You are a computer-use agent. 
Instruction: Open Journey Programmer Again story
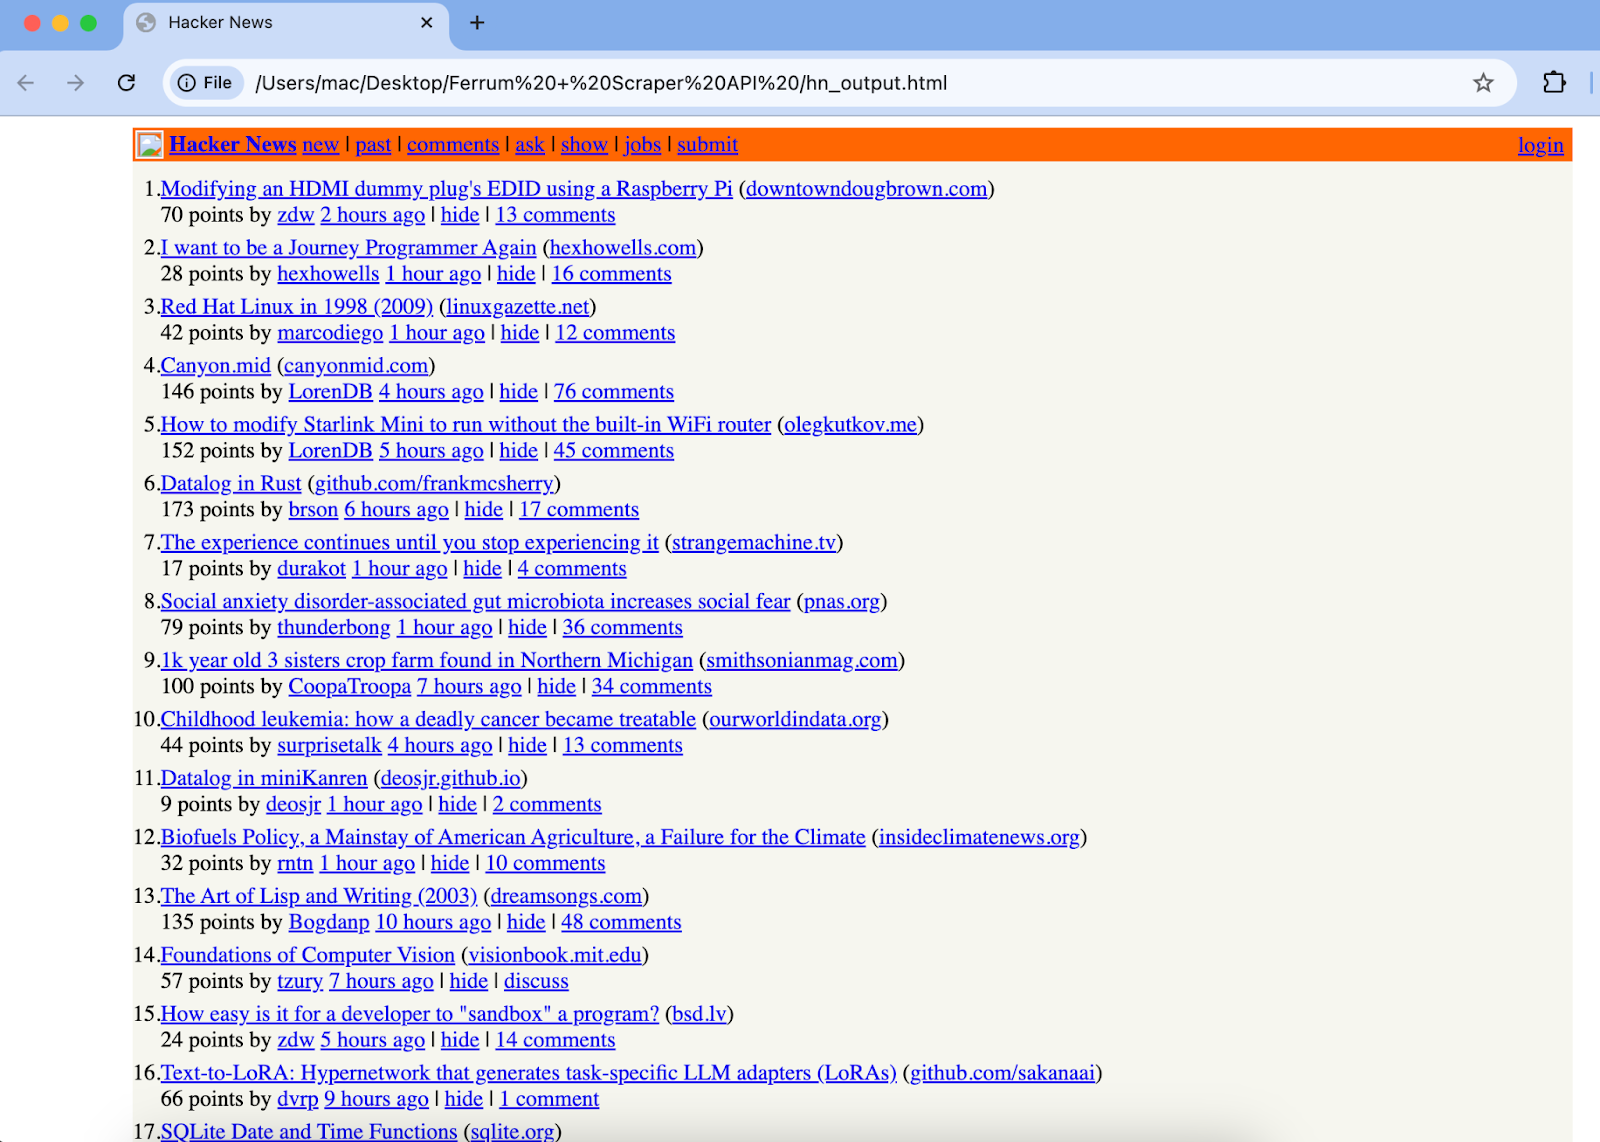[x=348, y=247]
